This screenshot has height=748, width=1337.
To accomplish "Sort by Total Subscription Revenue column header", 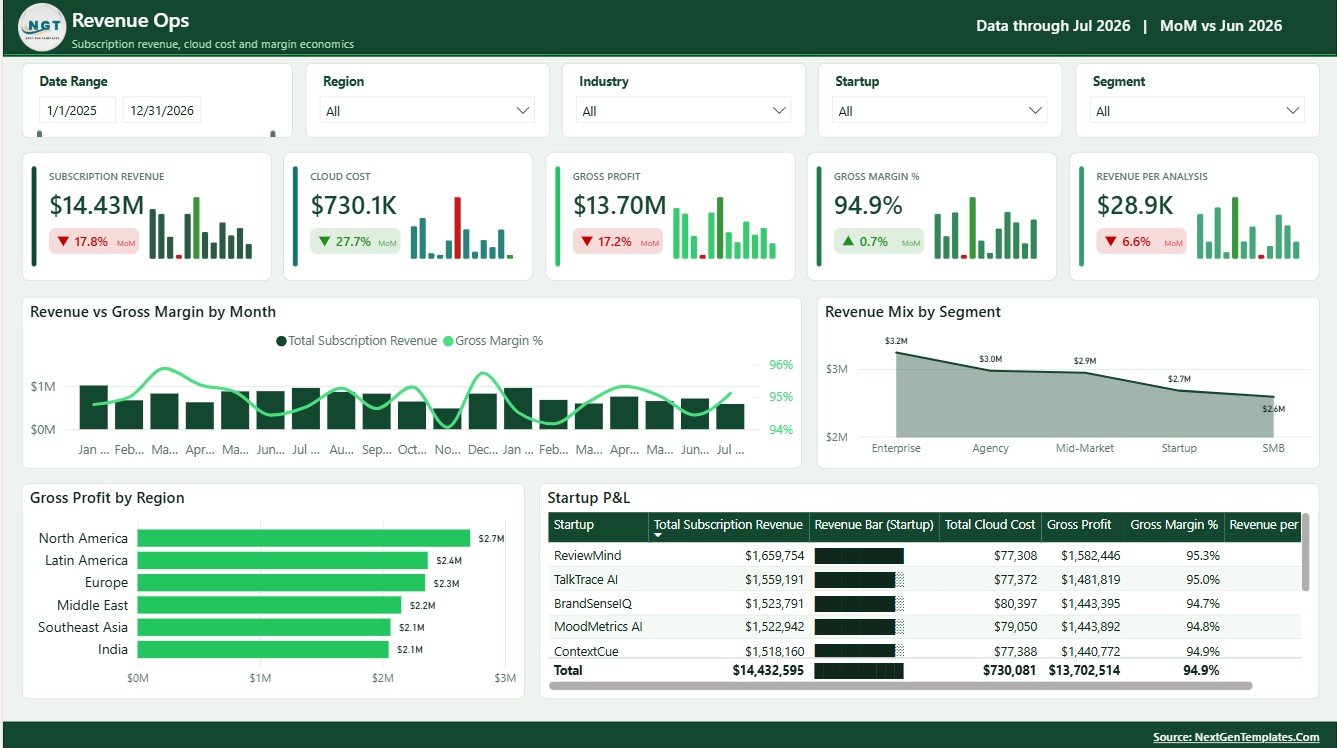I will 728,524.
